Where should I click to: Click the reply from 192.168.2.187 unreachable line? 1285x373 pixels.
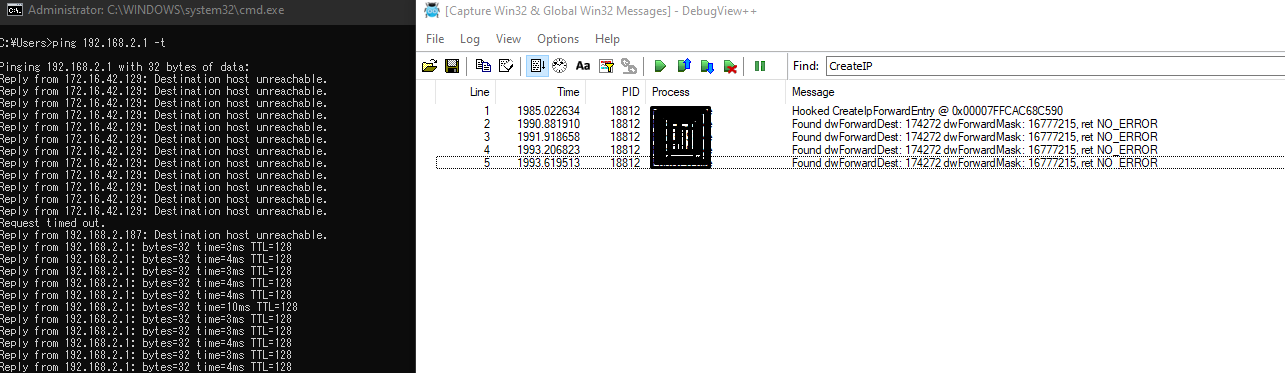click(163, 235)
